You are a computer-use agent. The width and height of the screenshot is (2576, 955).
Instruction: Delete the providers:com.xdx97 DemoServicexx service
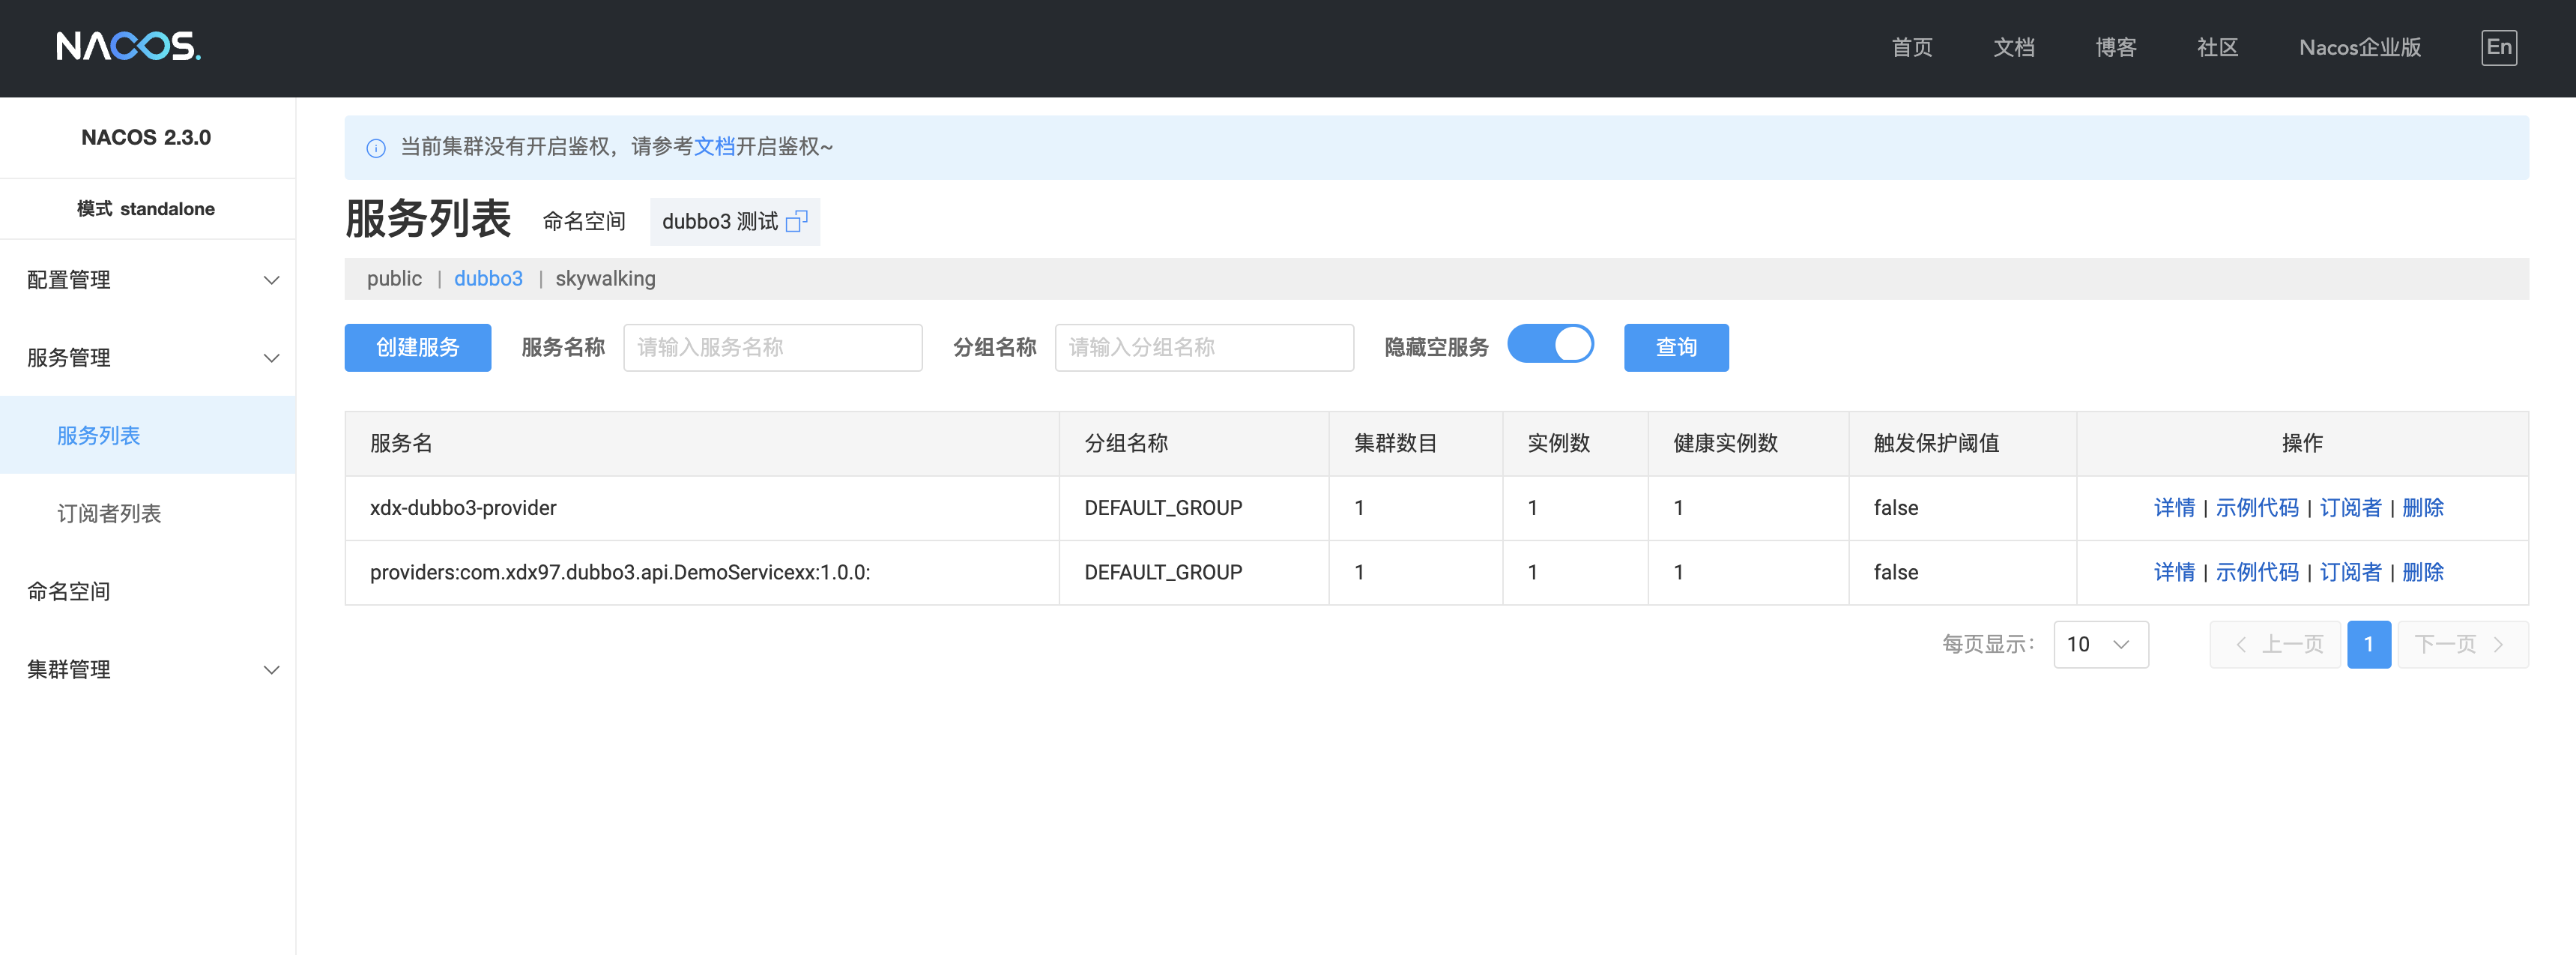[x=2422, y=572]
